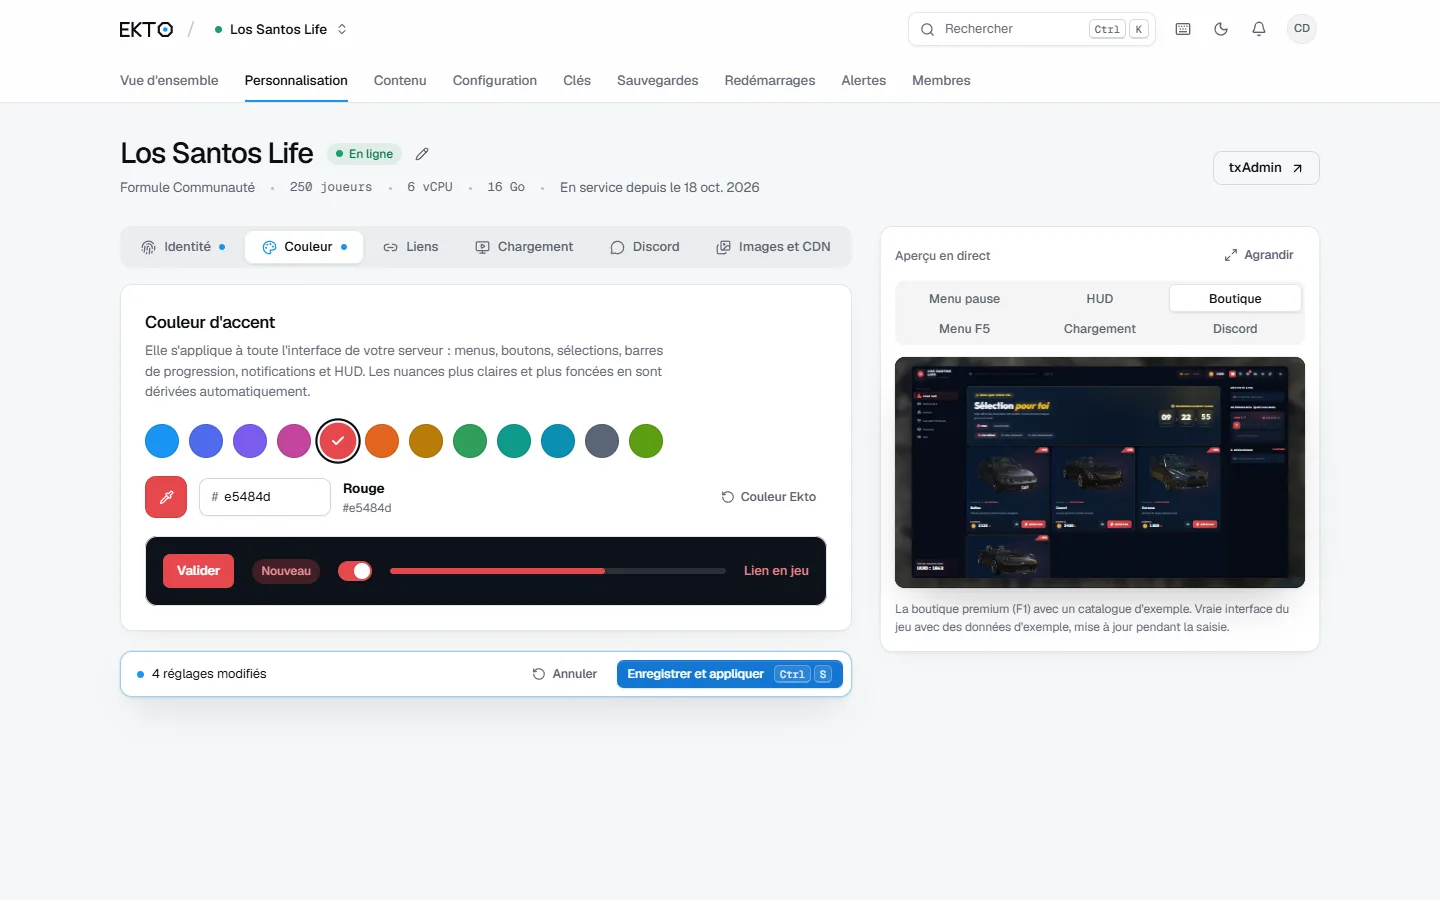1440x900 pixels.
Task: Pick the purple accent swatch
Action: pyautogui.click(x=250, y=441)
